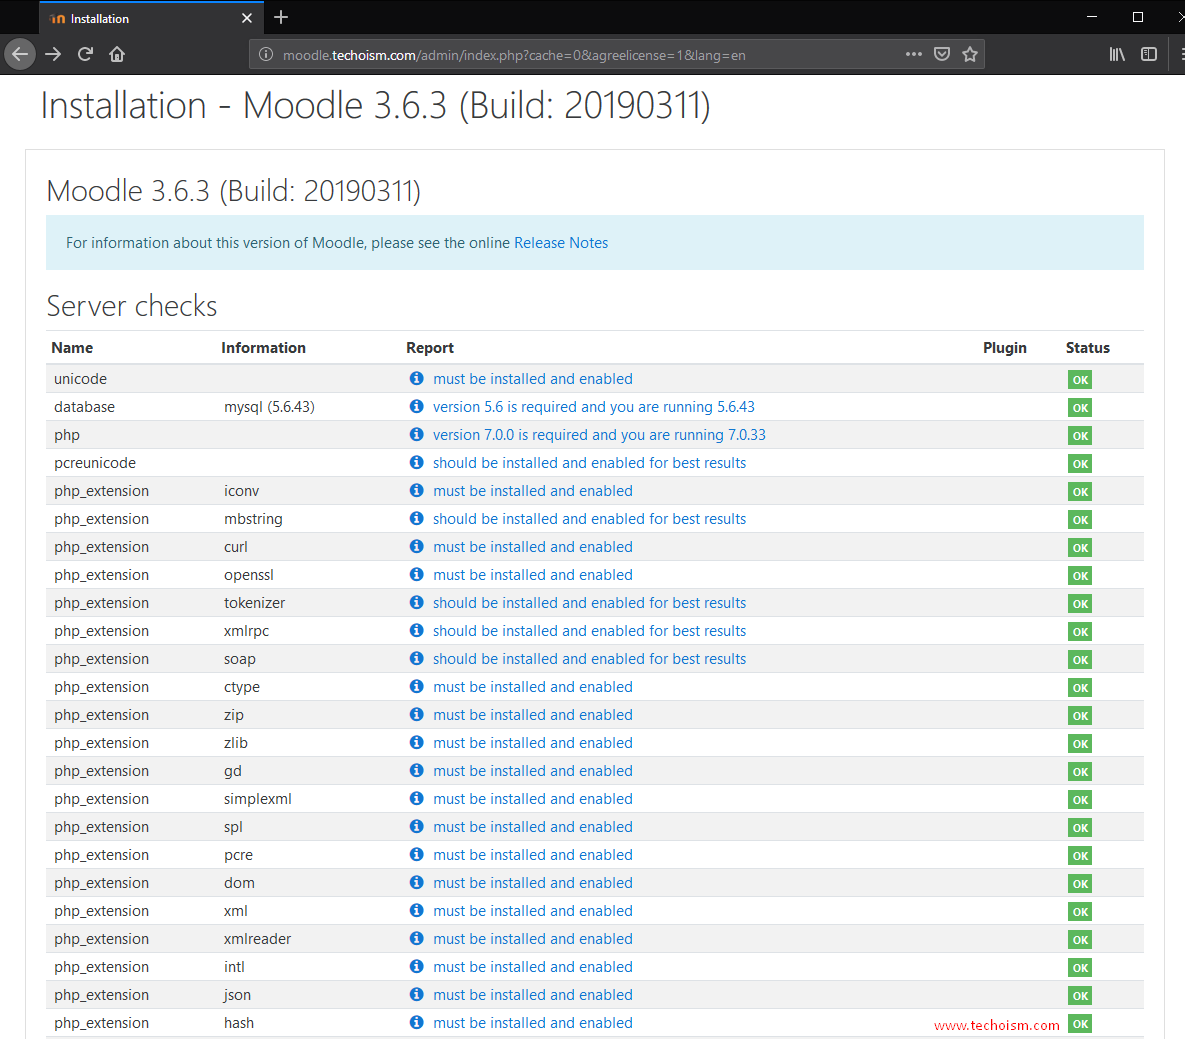Open page actions three-dot menu

[914, 54]
